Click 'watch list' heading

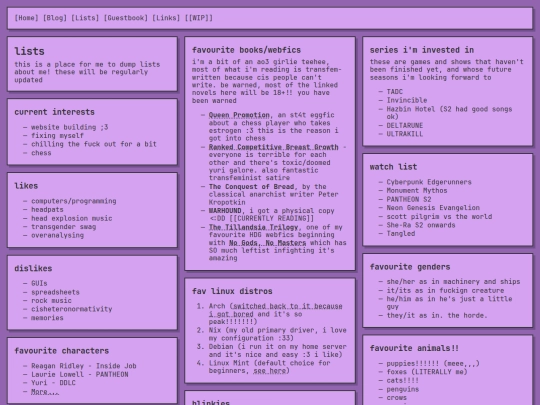point(393,167)
